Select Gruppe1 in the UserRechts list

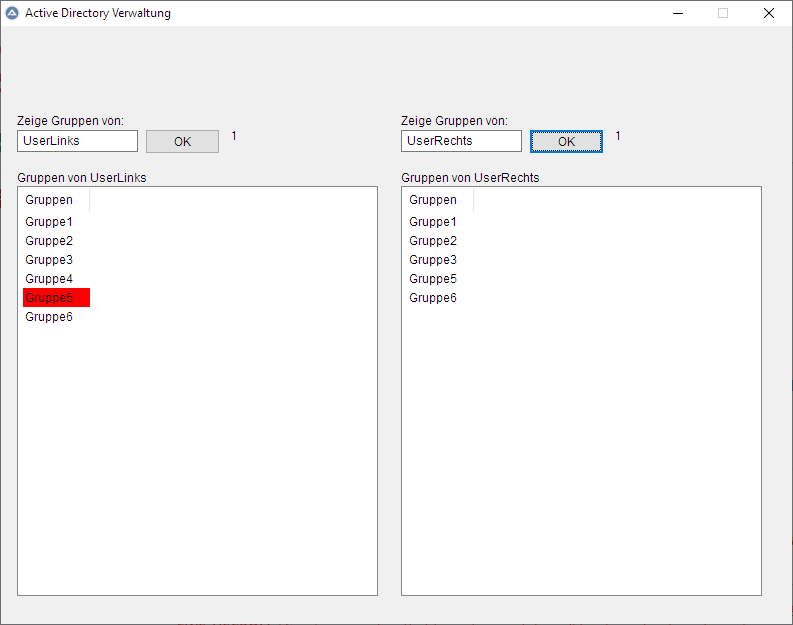433,222
